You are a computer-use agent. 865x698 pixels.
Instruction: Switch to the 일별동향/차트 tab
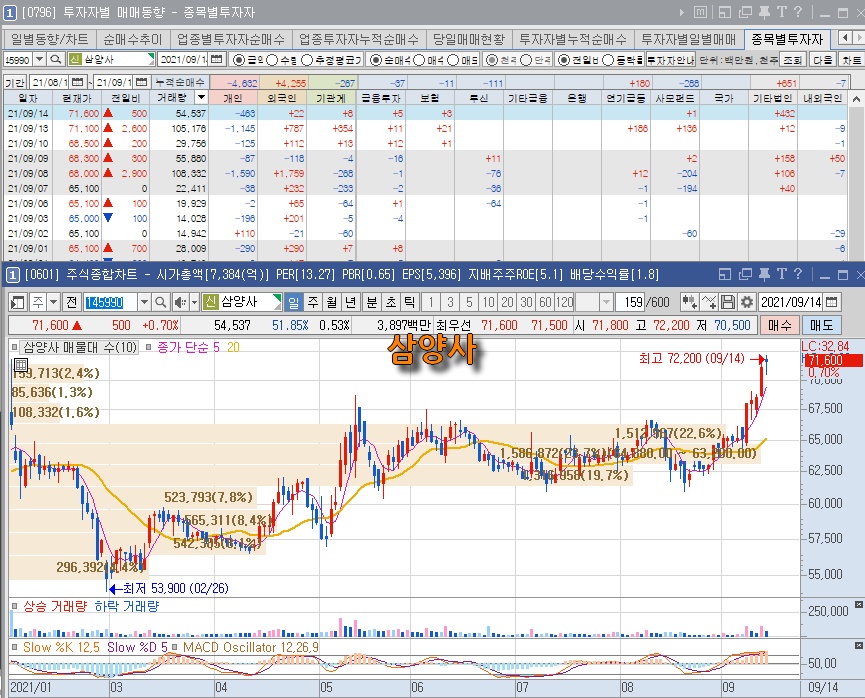click(50, 39)
